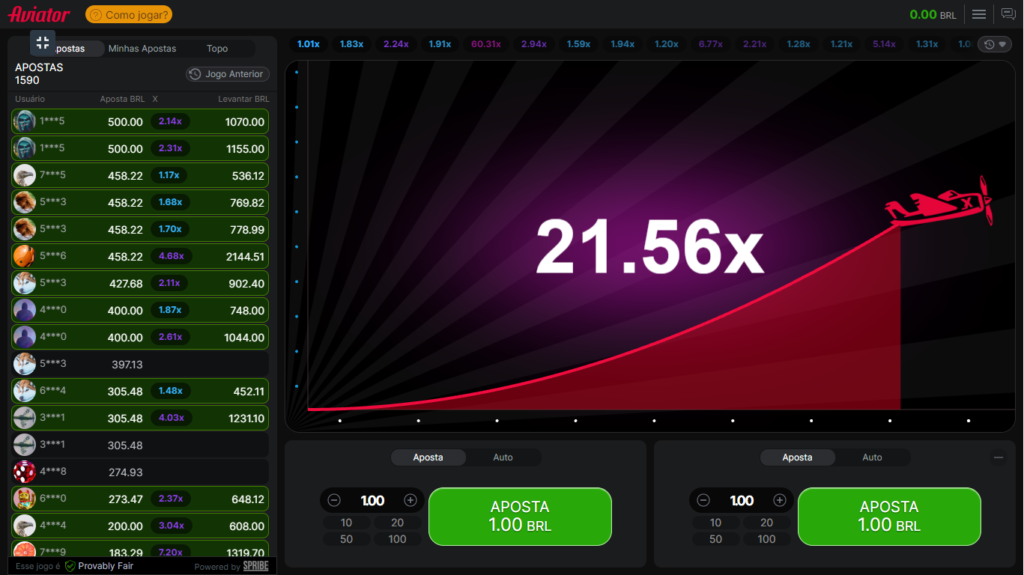Decrease bet with minus icon in left panel

point(334,500)
